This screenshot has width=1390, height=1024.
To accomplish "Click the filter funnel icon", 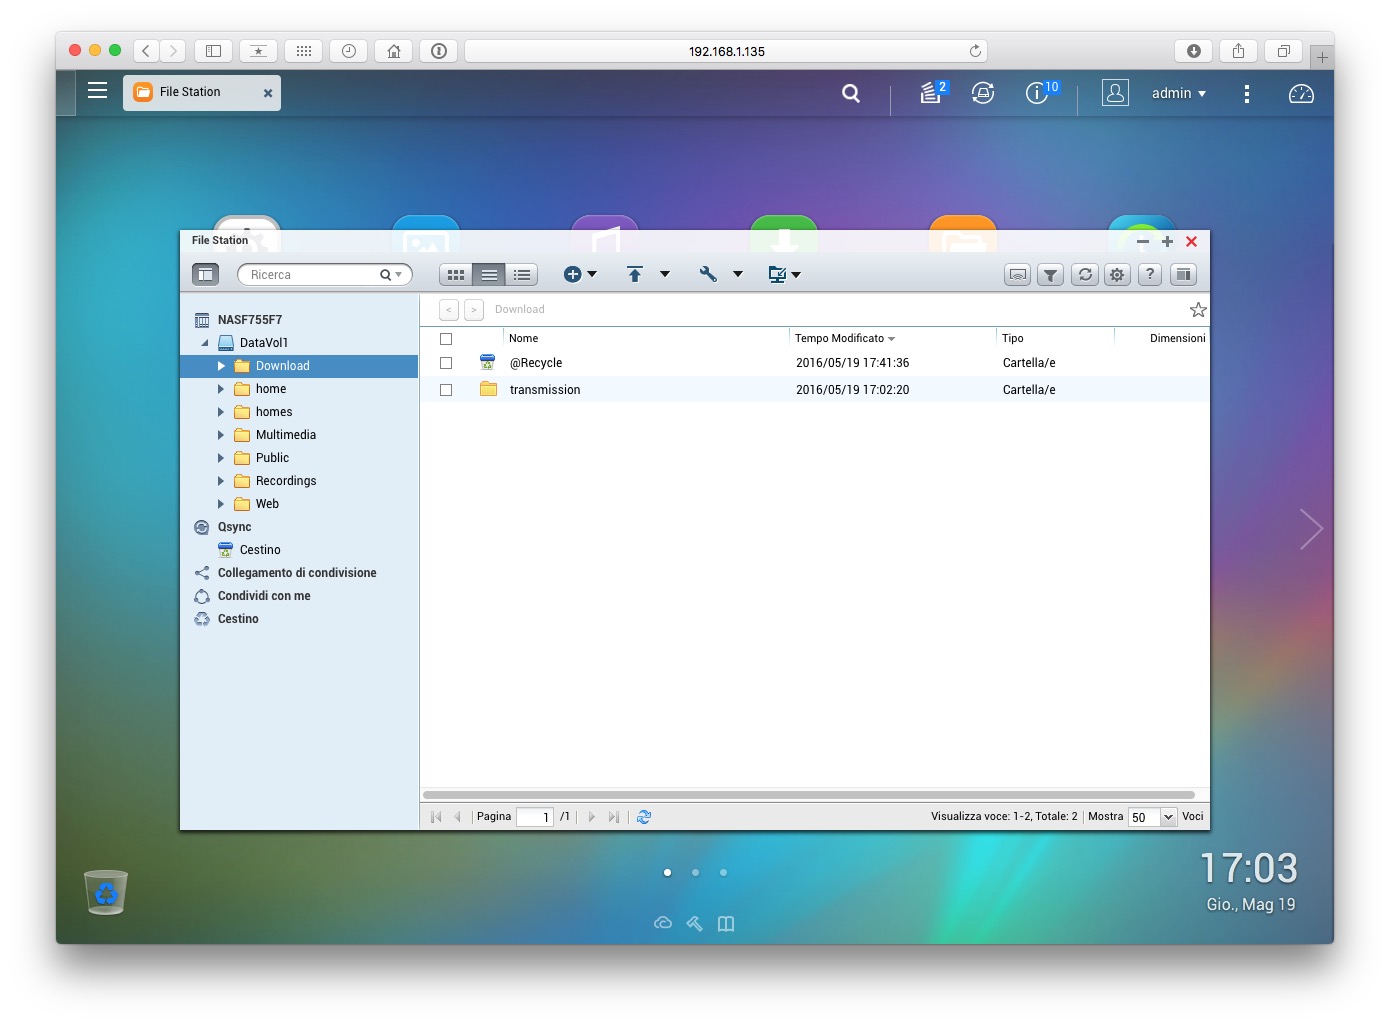I will click(x=1051, y=274).
